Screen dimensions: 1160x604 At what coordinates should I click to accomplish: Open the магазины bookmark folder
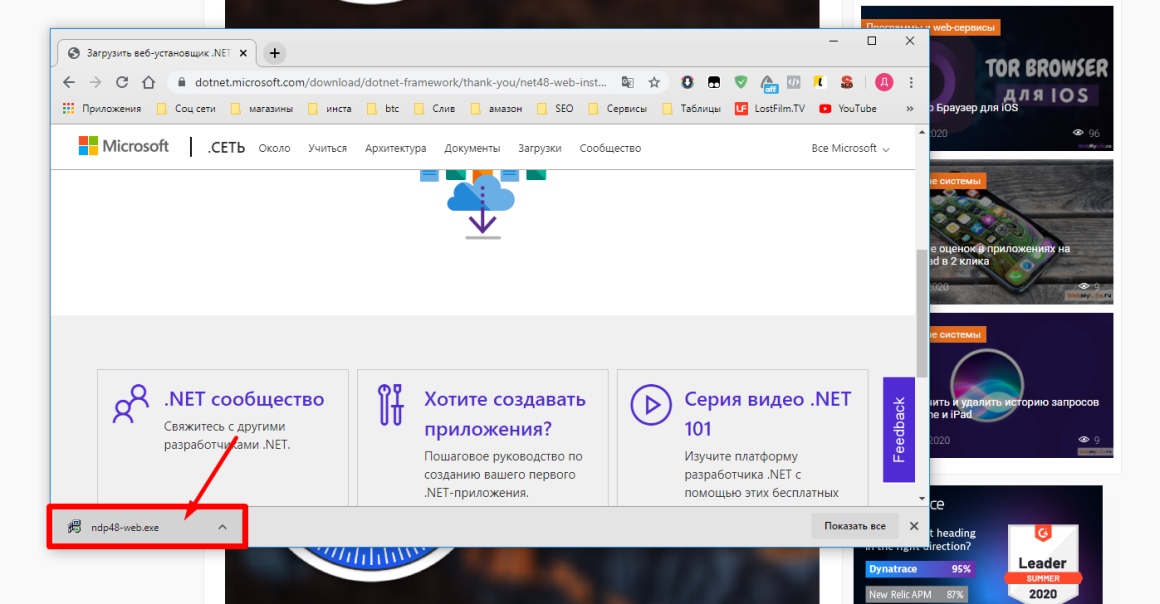pos(262,109)
